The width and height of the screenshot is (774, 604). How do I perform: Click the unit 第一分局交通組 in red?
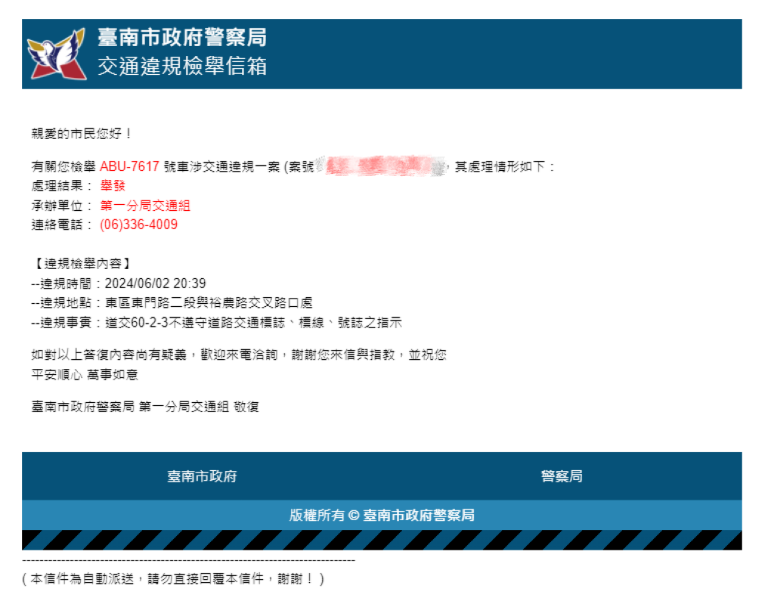click(x=145, y=206)
